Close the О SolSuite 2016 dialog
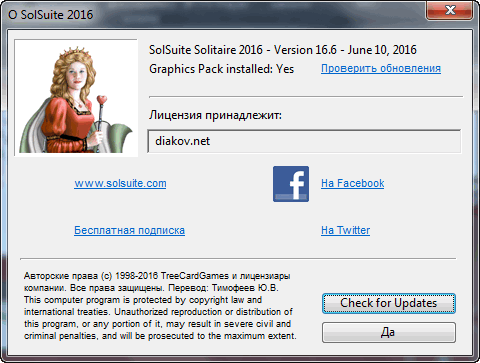The height and width of the screenshot is (363, 480). tap(449, 11)
